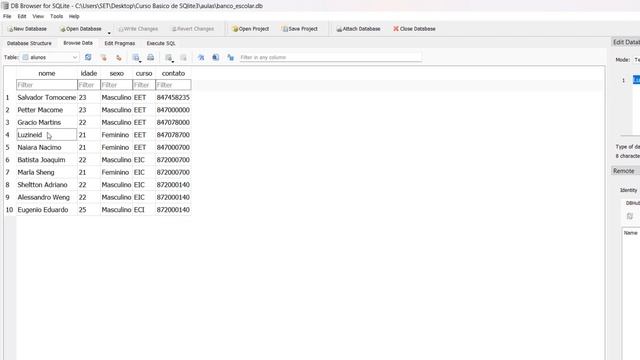
Task: Click the delete current record icon
Action: tap(183, 58)
